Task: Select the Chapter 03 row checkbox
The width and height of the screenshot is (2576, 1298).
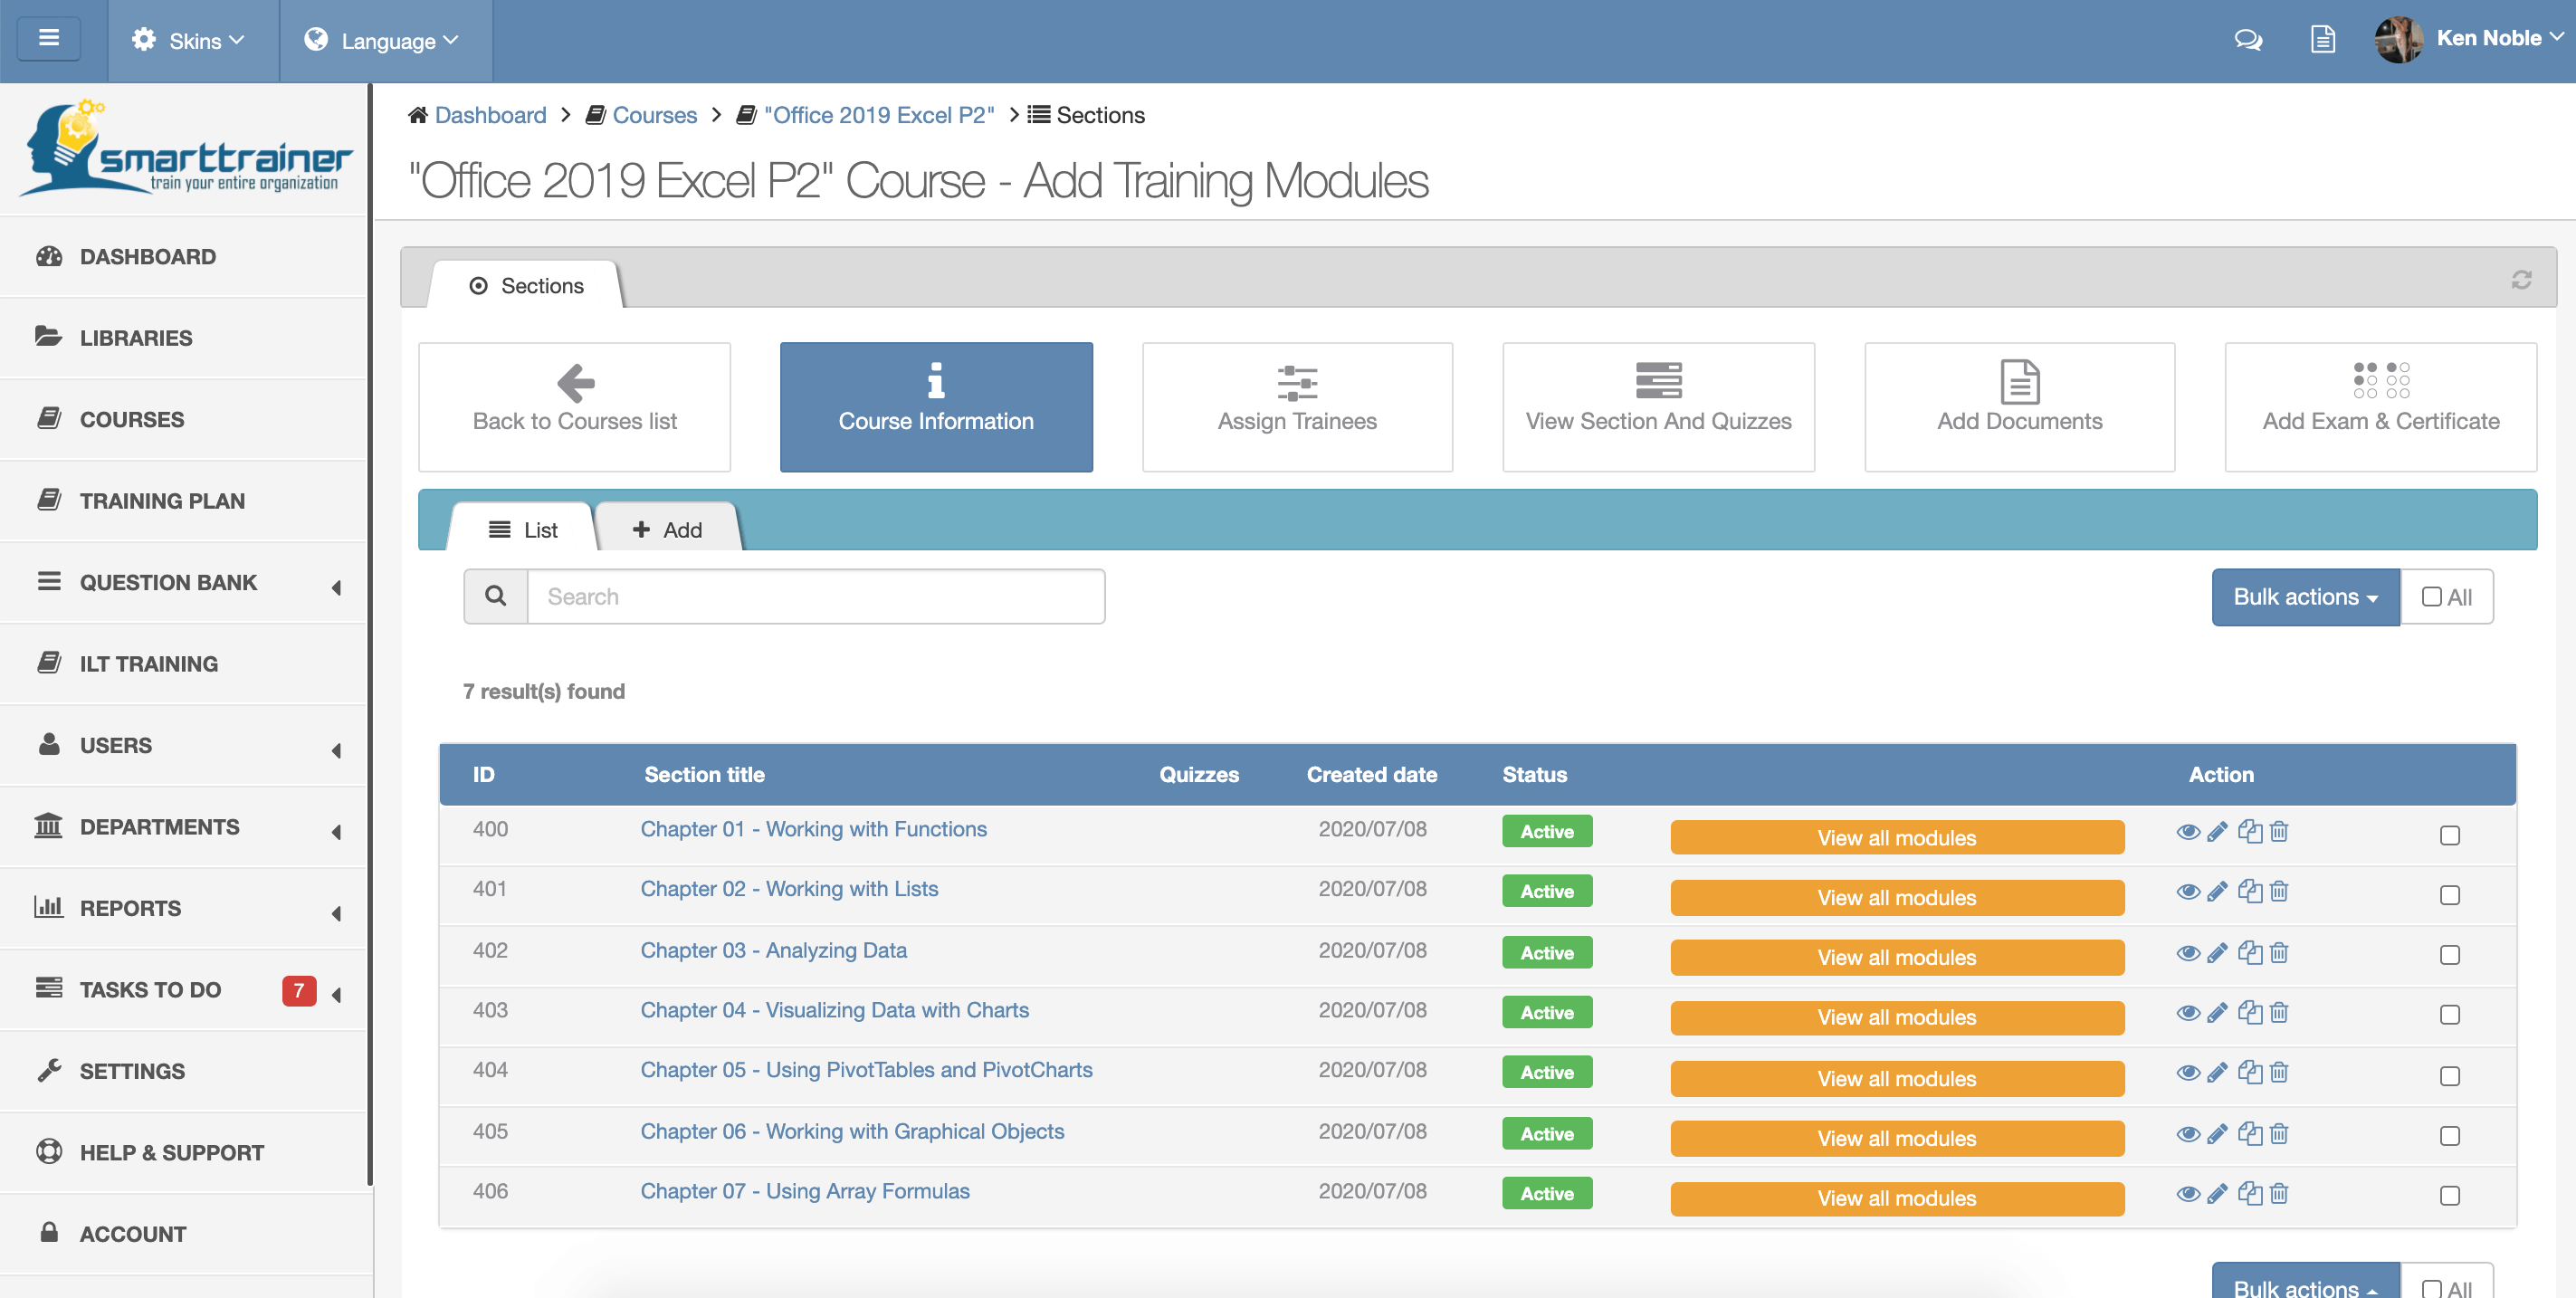Action: click(x=2449, y=955)
